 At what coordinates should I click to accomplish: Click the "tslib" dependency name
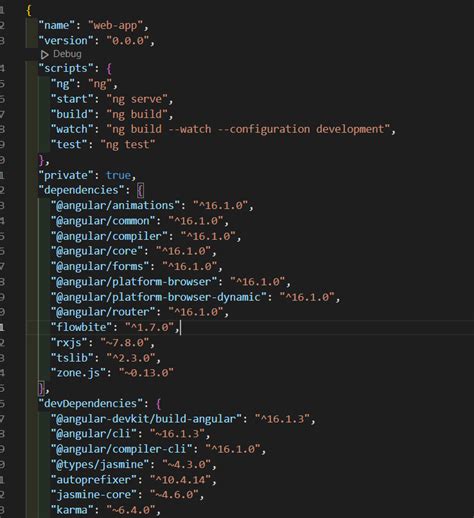[x=72, y=358]
